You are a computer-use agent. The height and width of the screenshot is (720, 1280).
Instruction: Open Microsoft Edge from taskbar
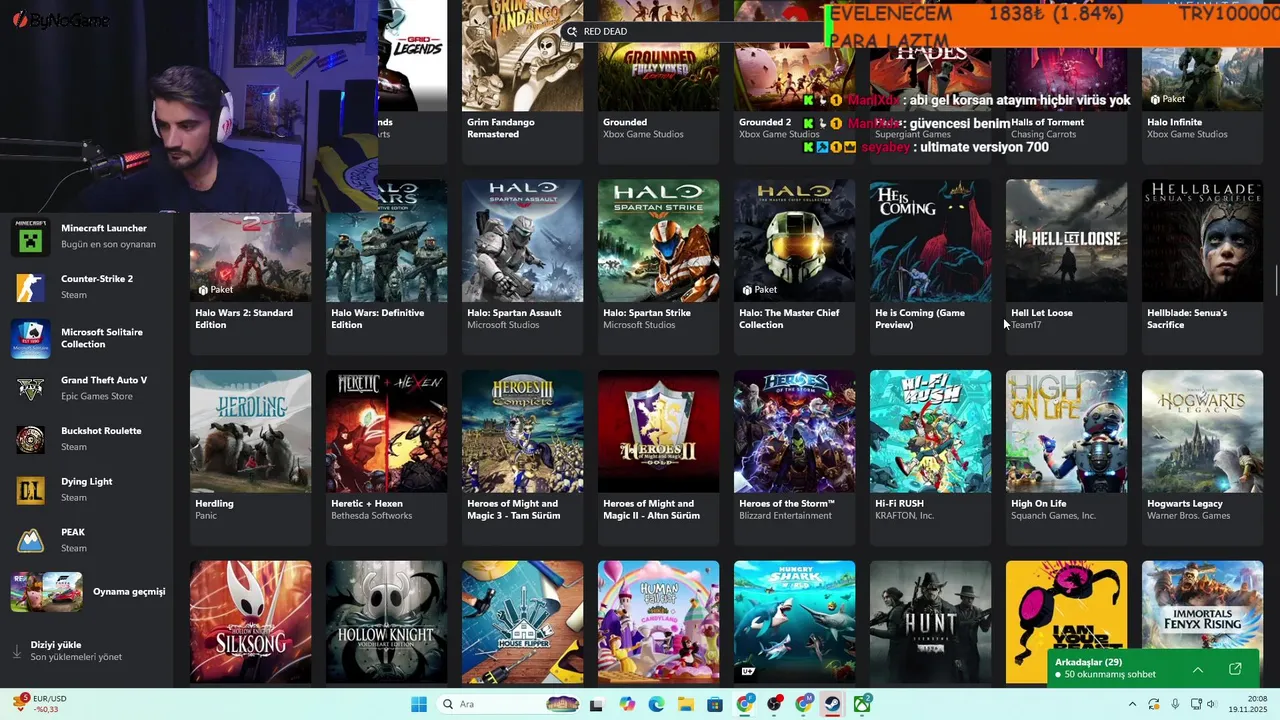(657, 704)
